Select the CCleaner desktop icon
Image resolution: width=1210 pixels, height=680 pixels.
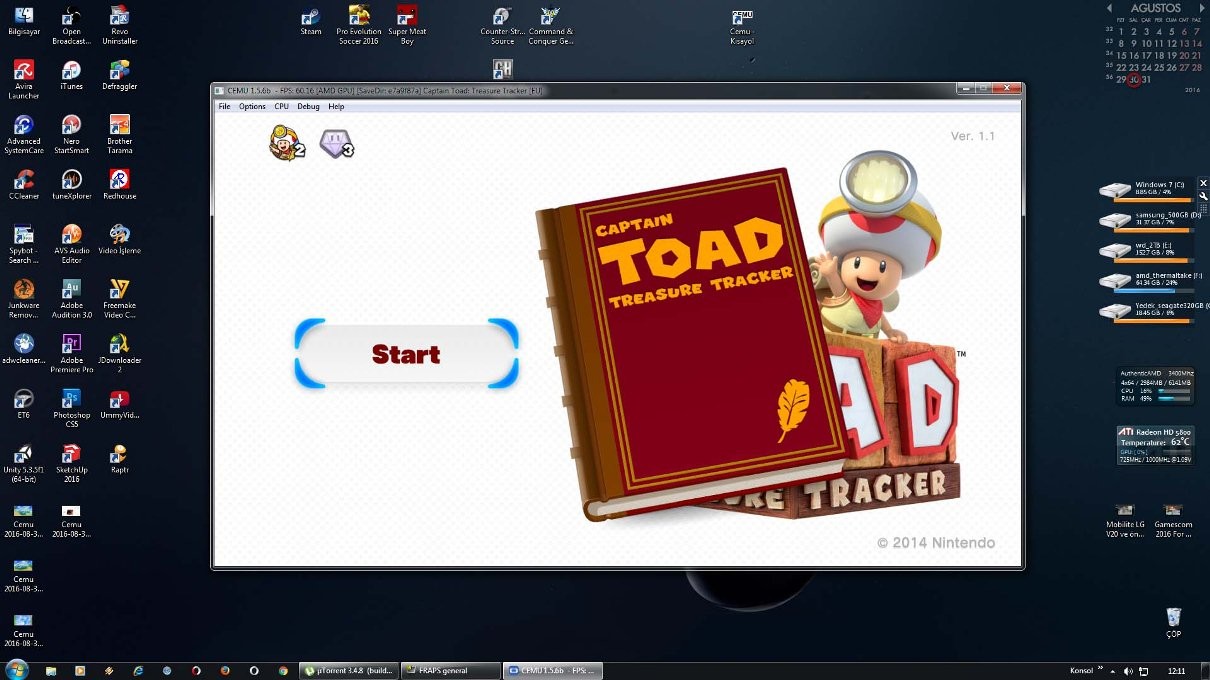tap(23, 185)
